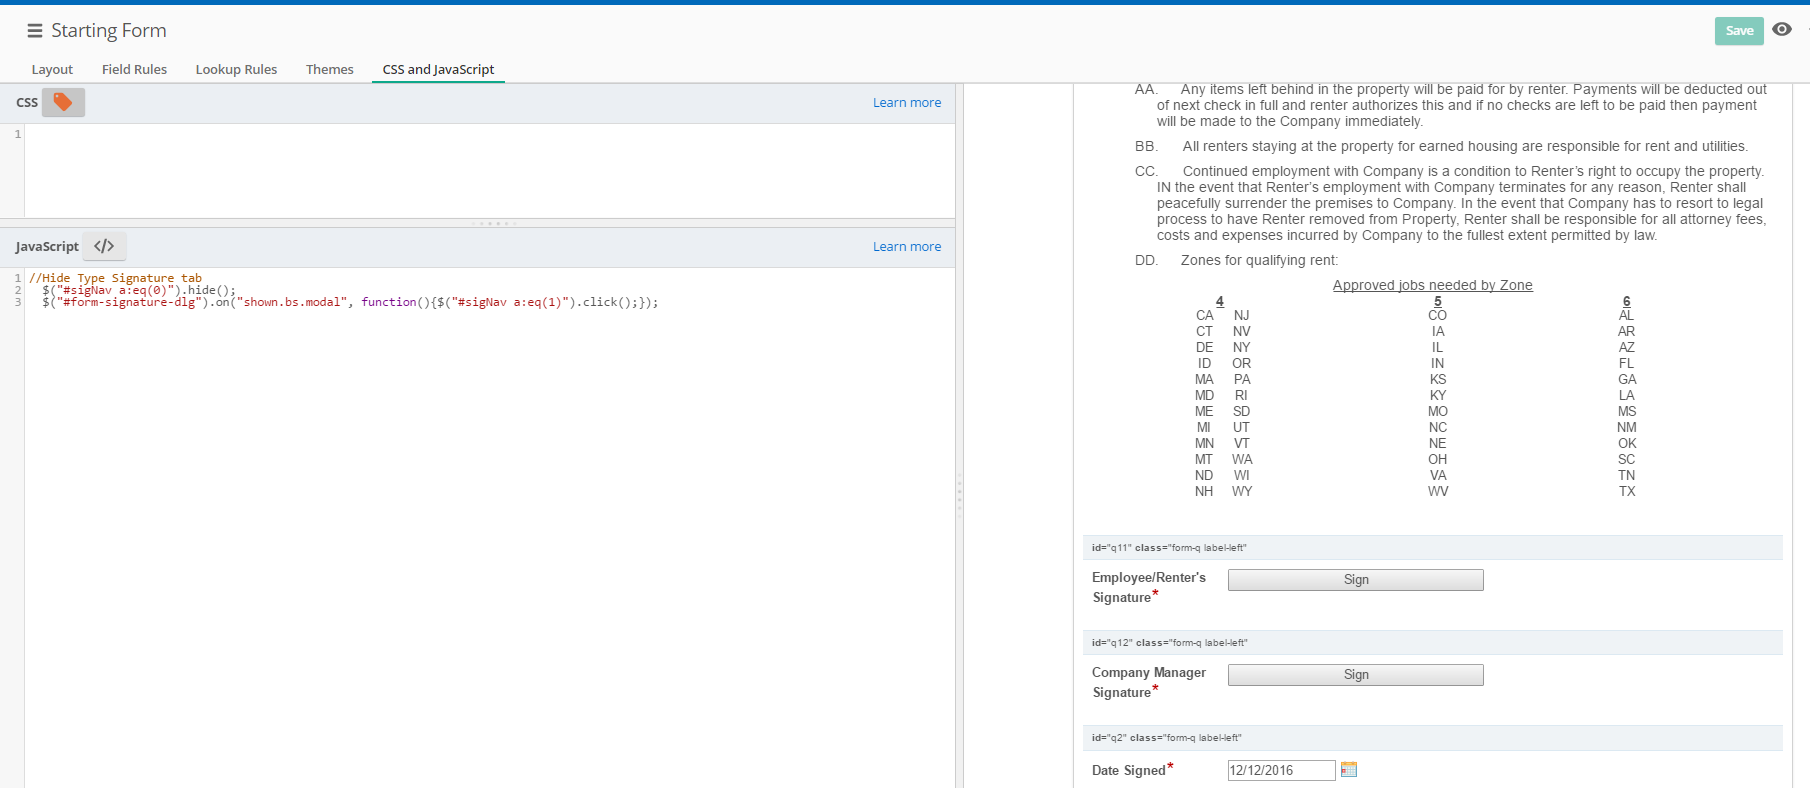Toggle form preview with the eye icon
This screenshot has width=1810, height=788.
1781,30
